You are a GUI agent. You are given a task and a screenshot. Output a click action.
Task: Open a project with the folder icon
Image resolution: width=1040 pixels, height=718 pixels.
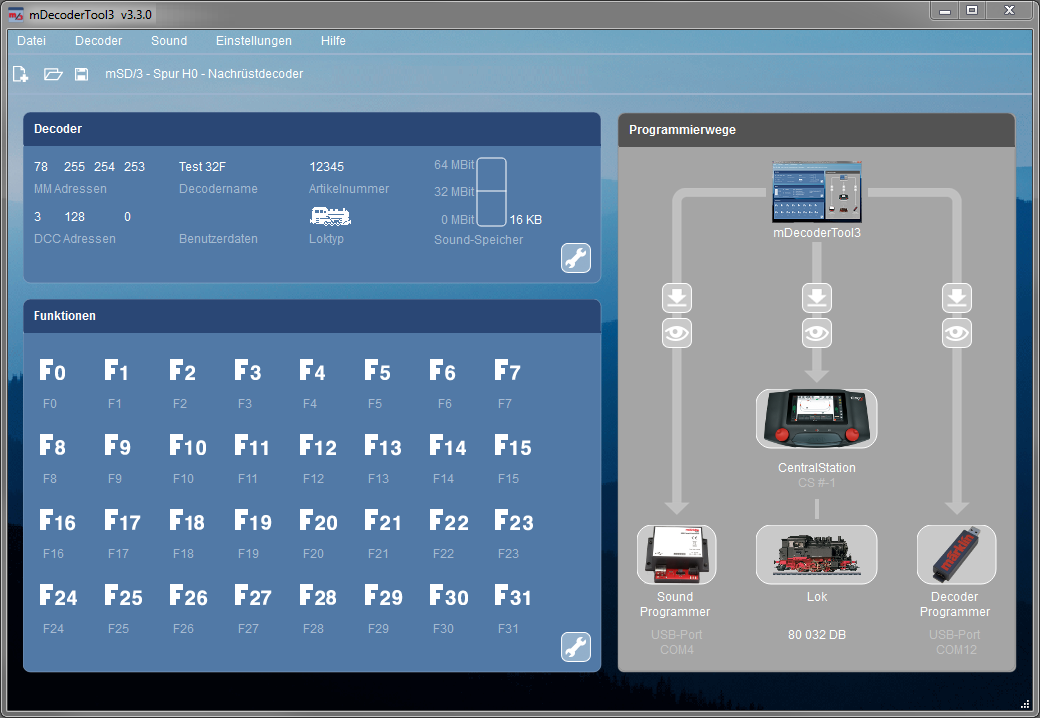point(53,74)
